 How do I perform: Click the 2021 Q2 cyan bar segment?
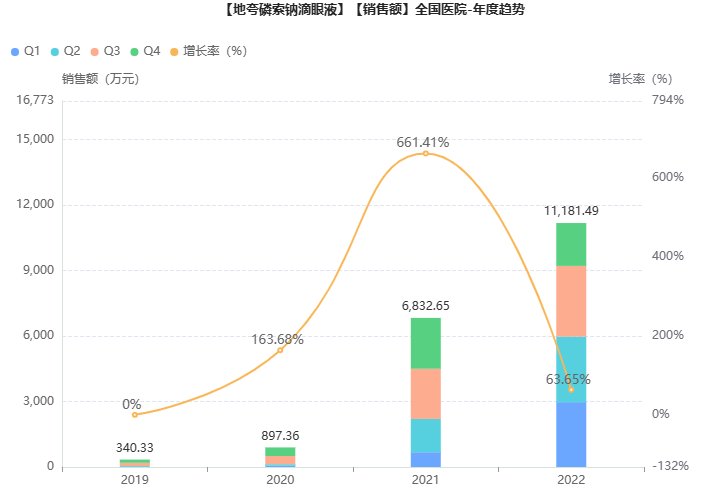click(x=426, y=436)
